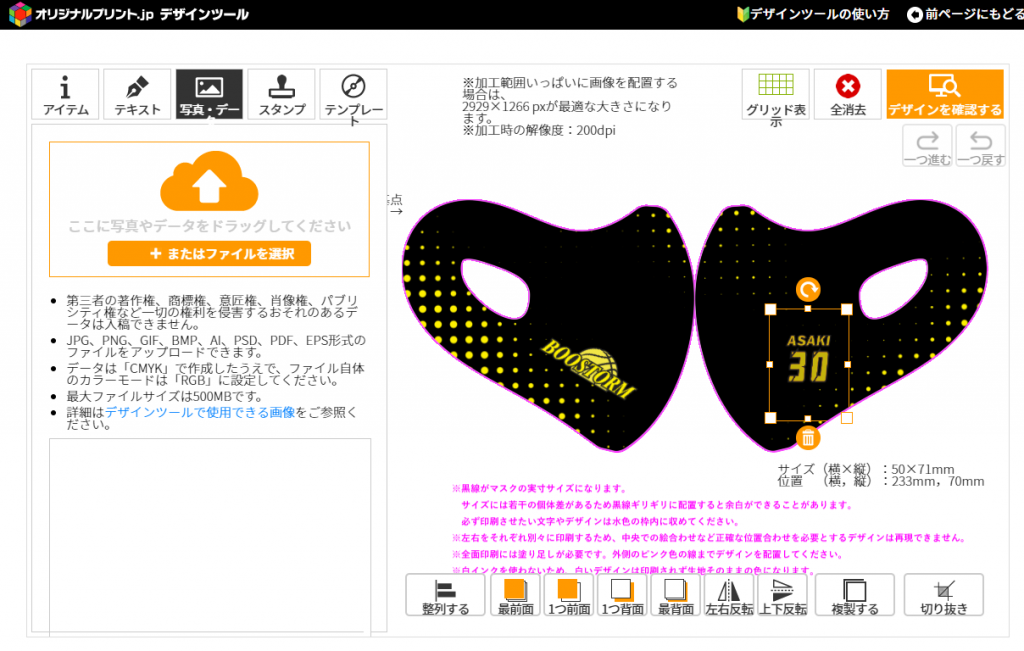Toggle グリッド表示 grid button
This screenshot has width=1024, height=651.
(x=776, y=95)
